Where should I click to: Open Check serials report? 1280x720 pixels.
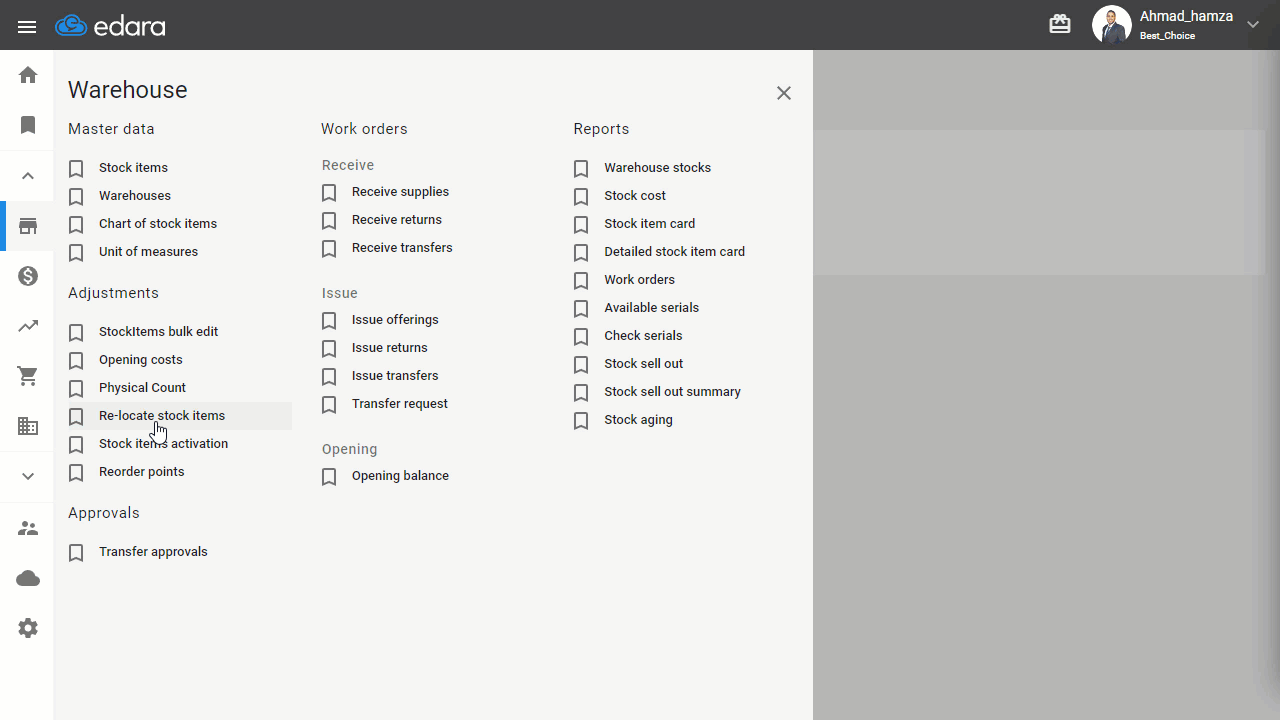643,336
